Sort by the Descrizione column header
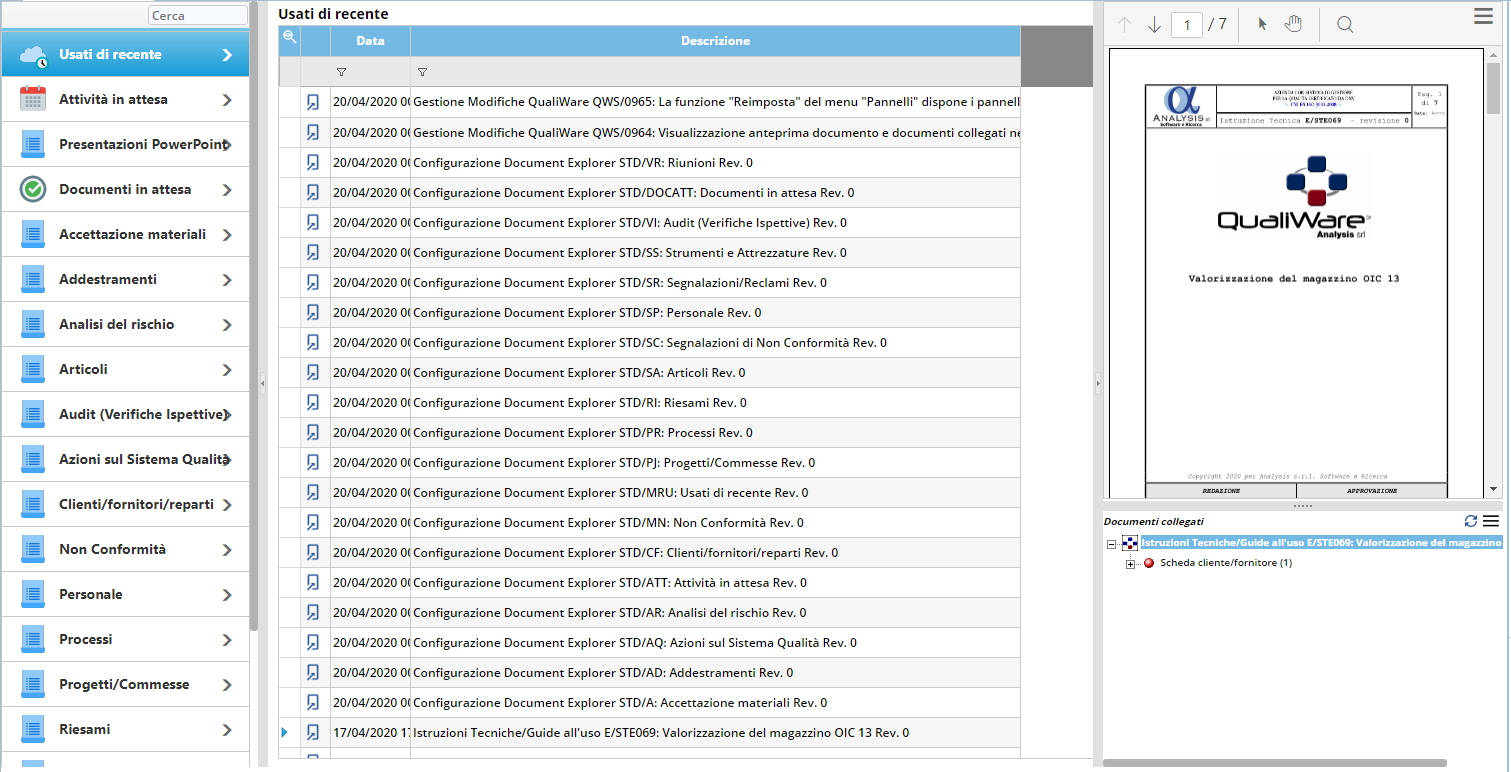The width and height of the screenshot is (1511, 772). (x=715, y=41)
